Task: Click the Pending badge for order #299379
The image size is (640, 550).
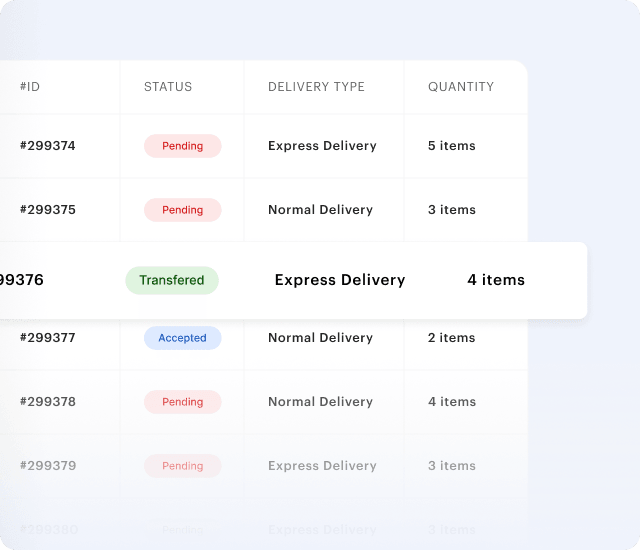Action: 182,466
